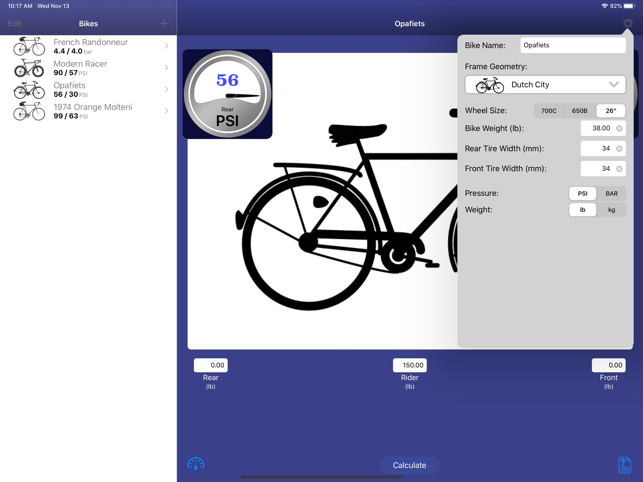Viewport: 643px width, 482px height.
Task: Clear the Bike Weight field with its X icon
Action: click(619, 128)
